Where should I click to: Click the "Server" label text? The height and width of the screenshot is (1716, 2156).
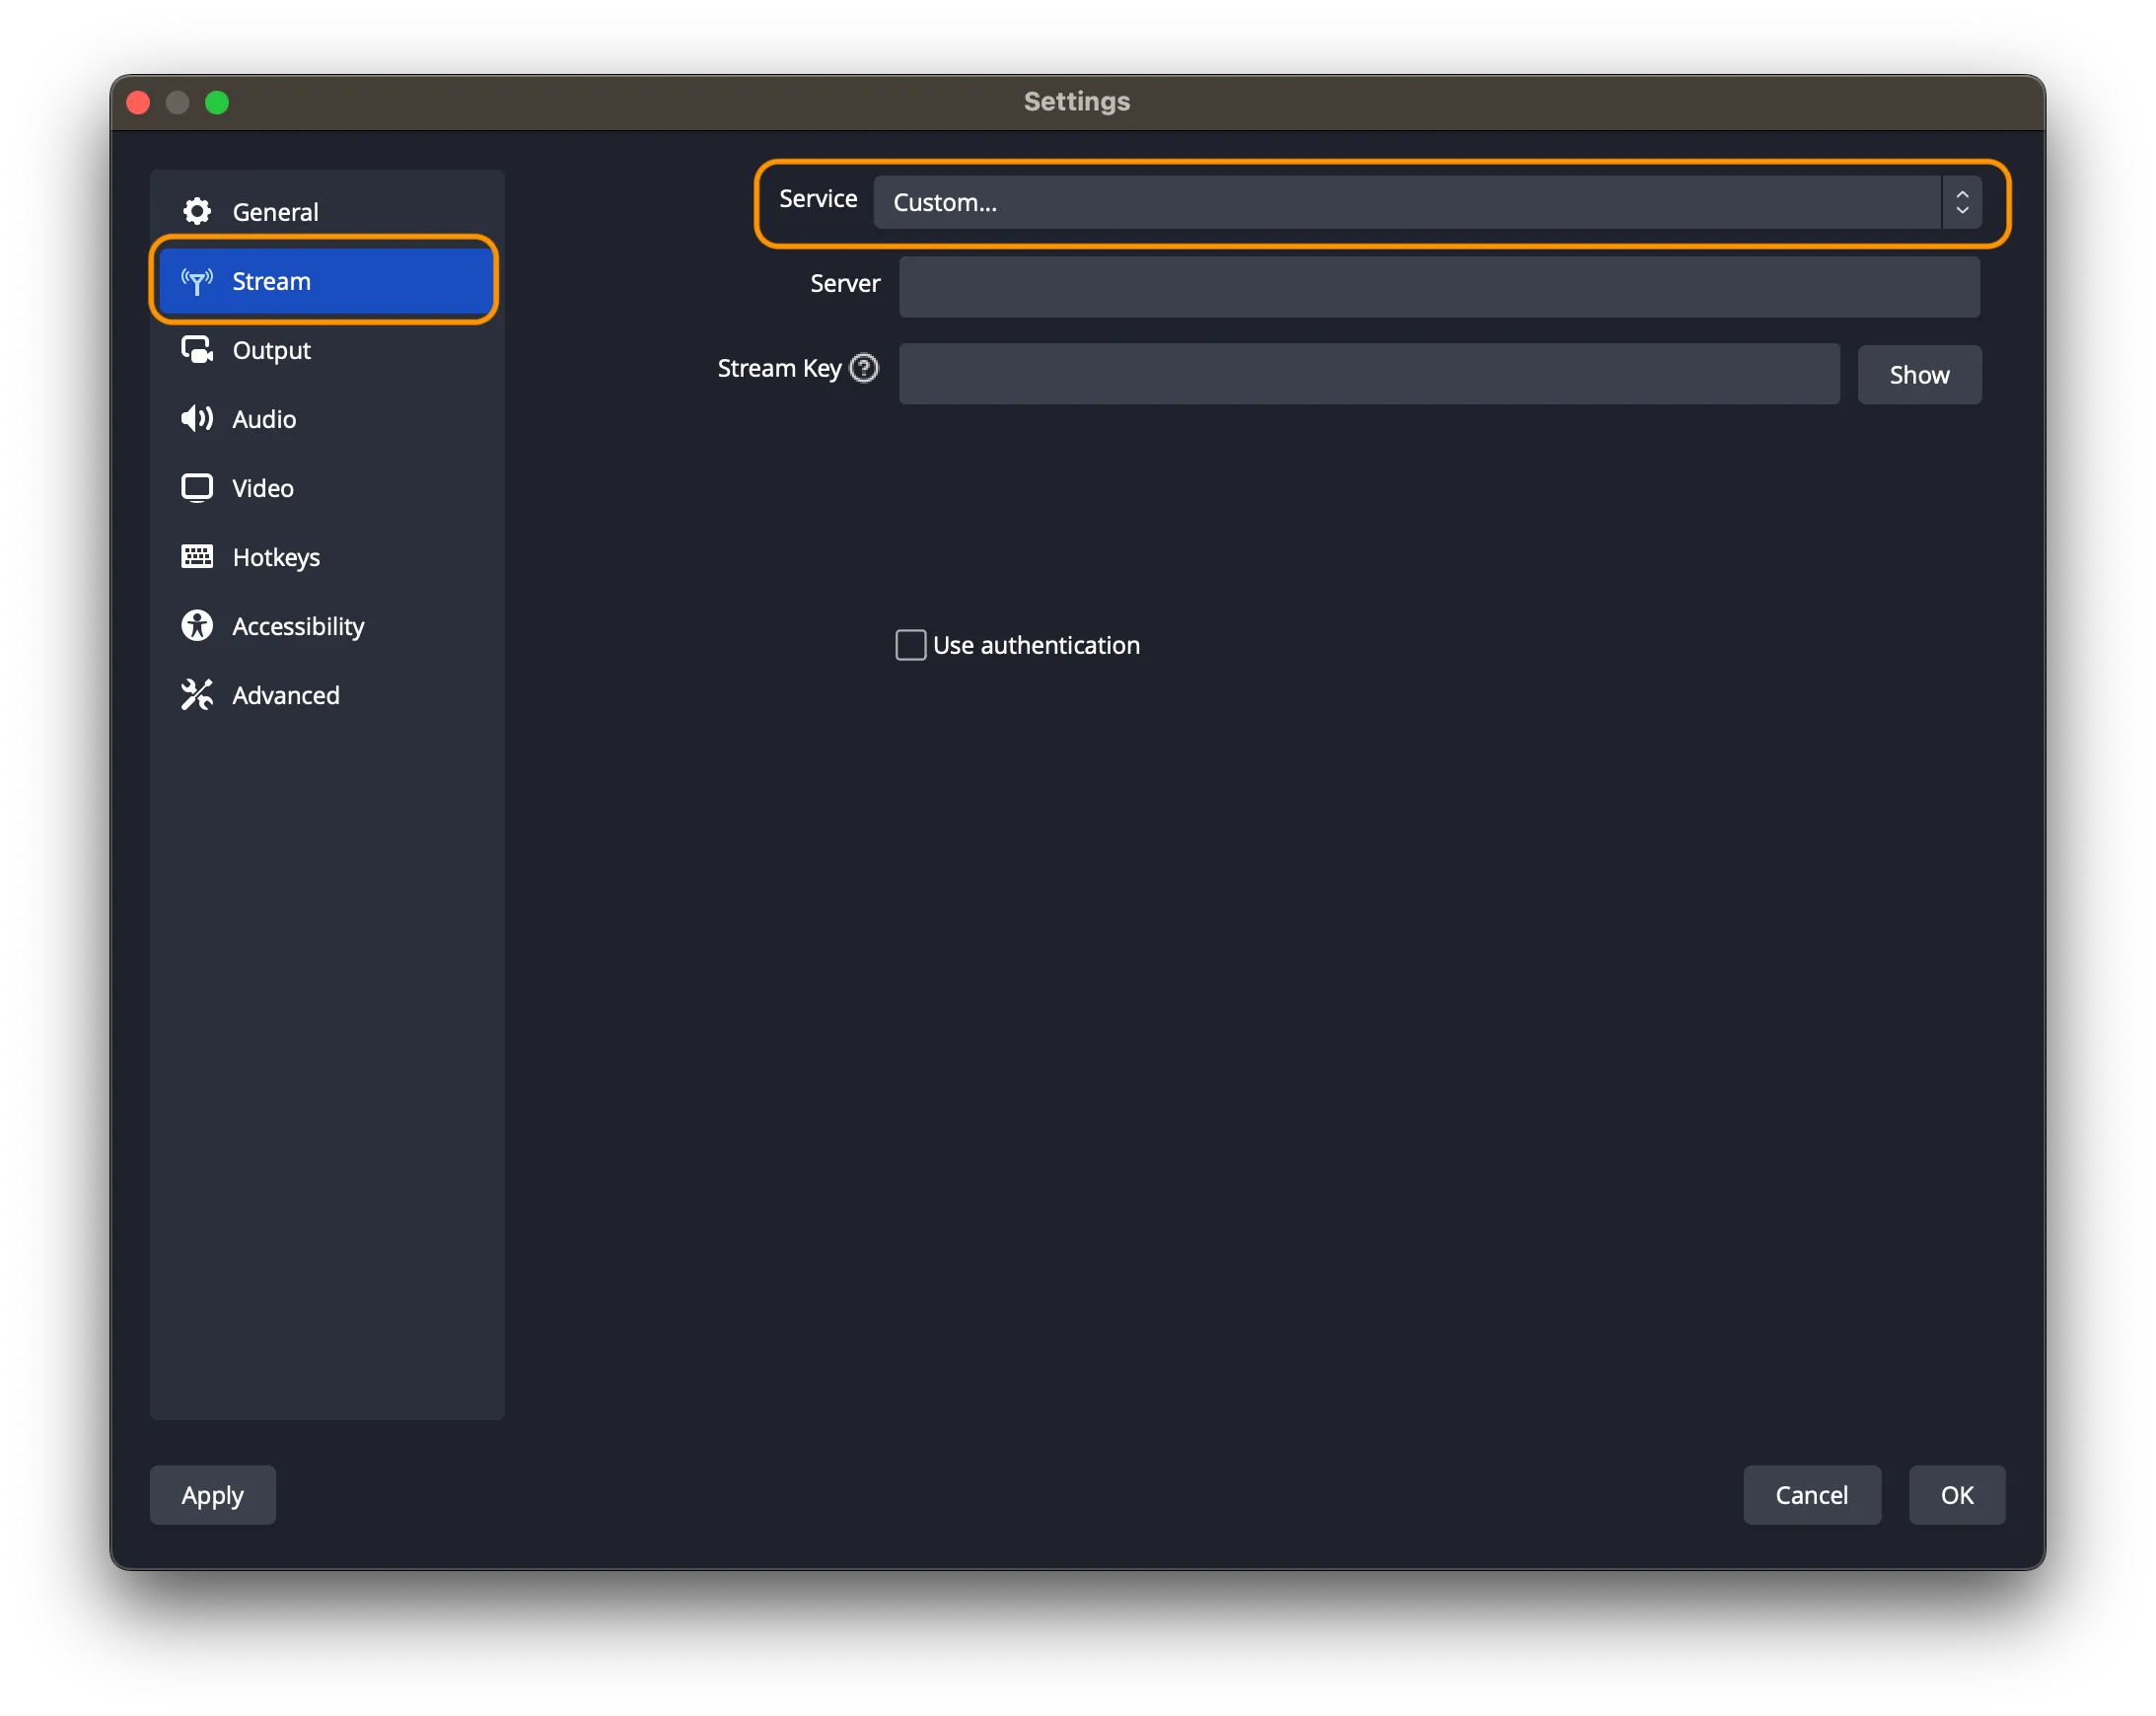[x=845, y=283]
